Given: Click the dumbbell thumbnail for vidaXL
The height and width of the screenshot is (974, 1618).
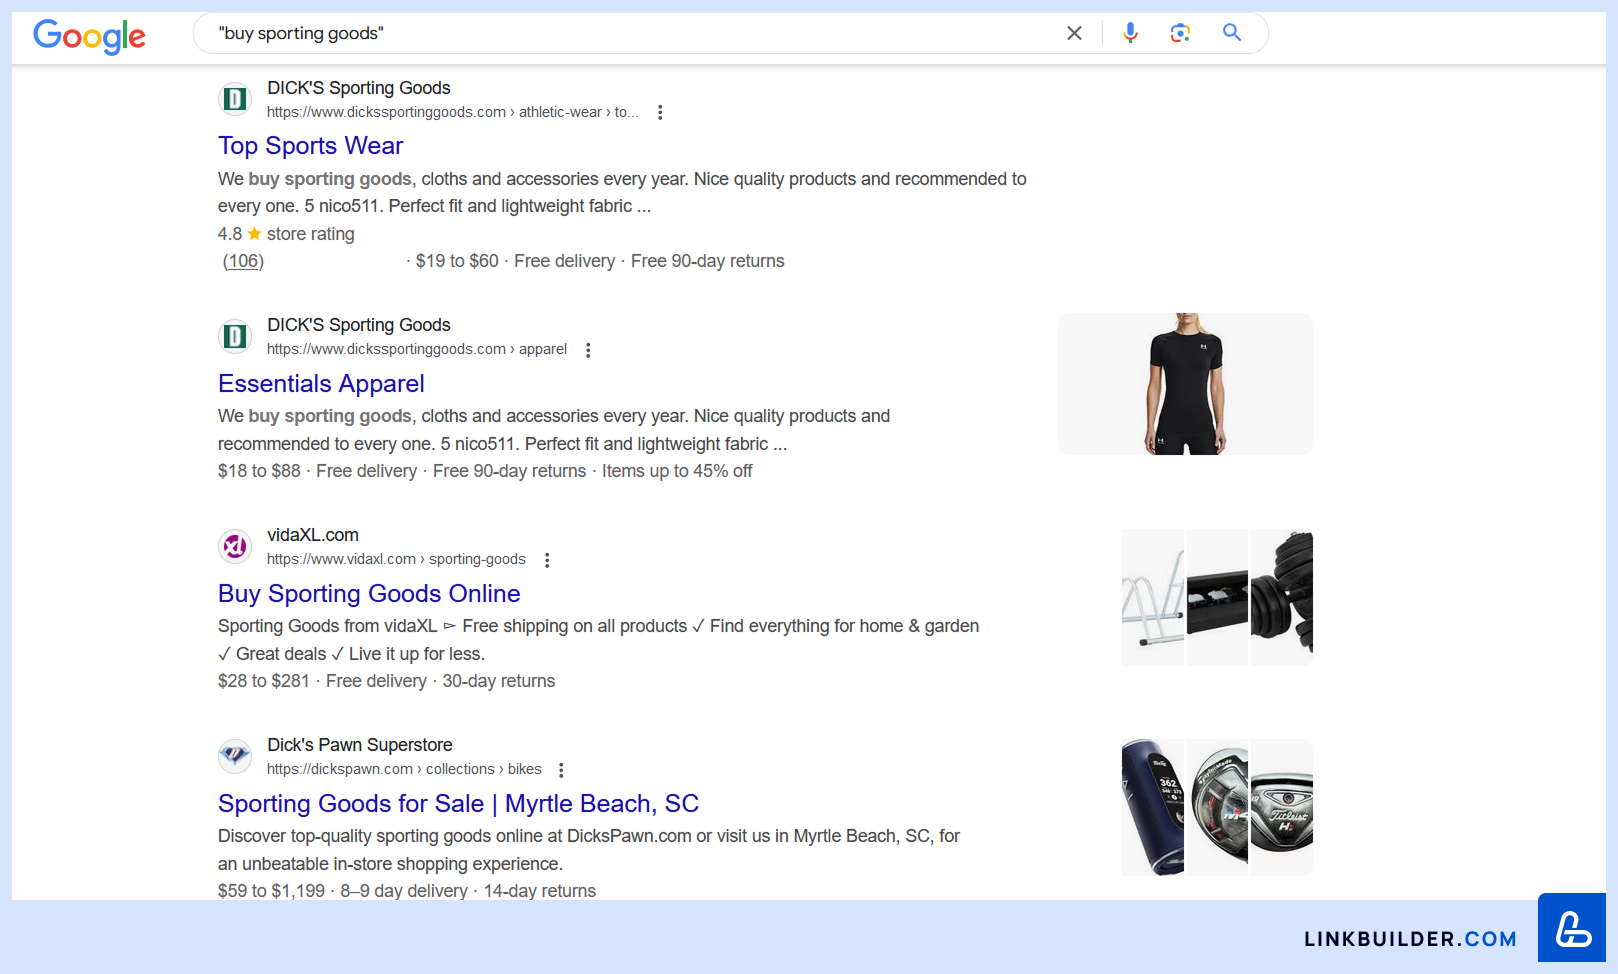Looking at the screenshot, I should click(x=1282, y=598).
